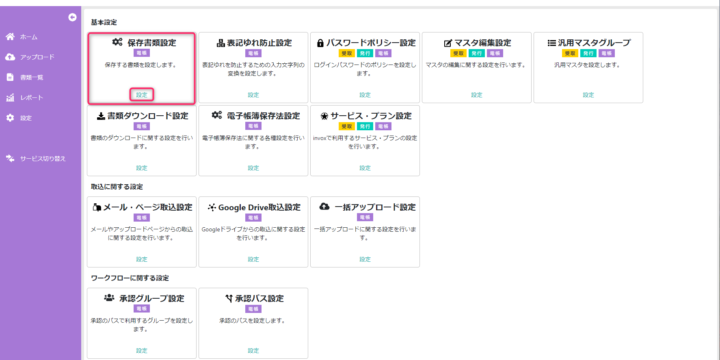This screenshot has width=720, height=360.
Task: Click 設定 link under 汎用マスタグループ
Action: [x=588, y=95]
